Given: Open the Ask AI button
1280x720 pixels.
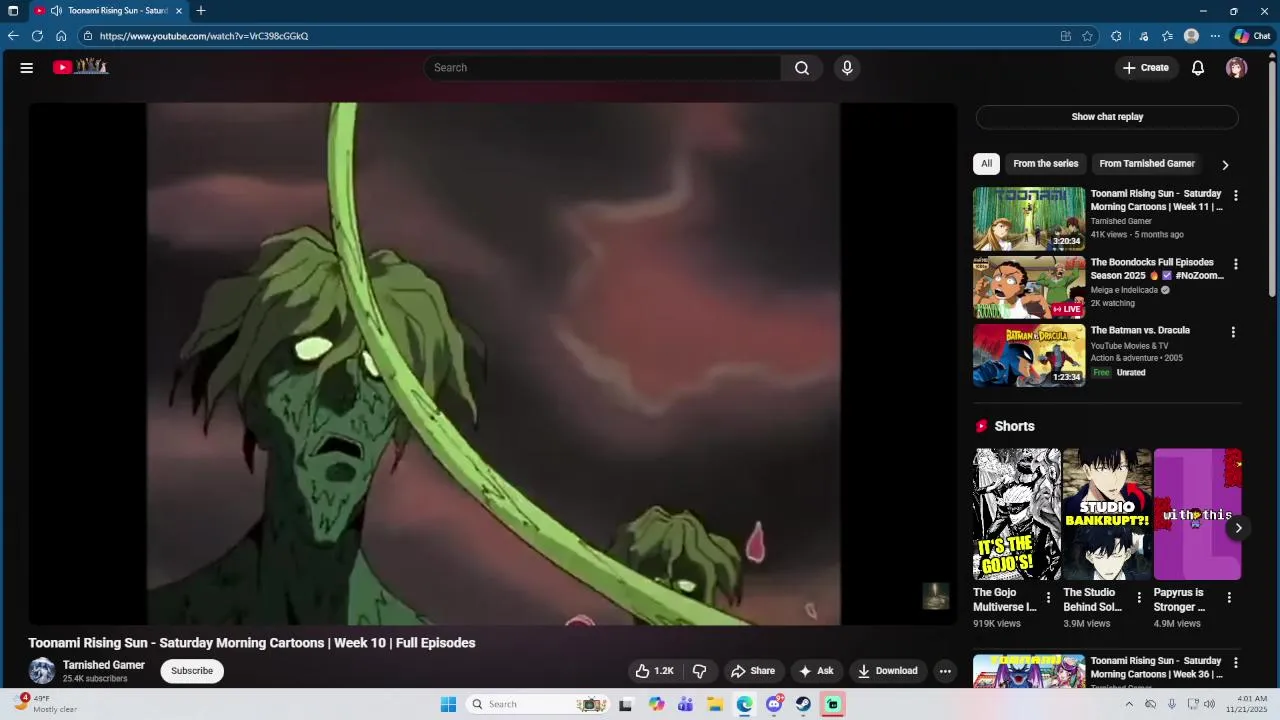Looking at the screenshot, I should point(816,671).
